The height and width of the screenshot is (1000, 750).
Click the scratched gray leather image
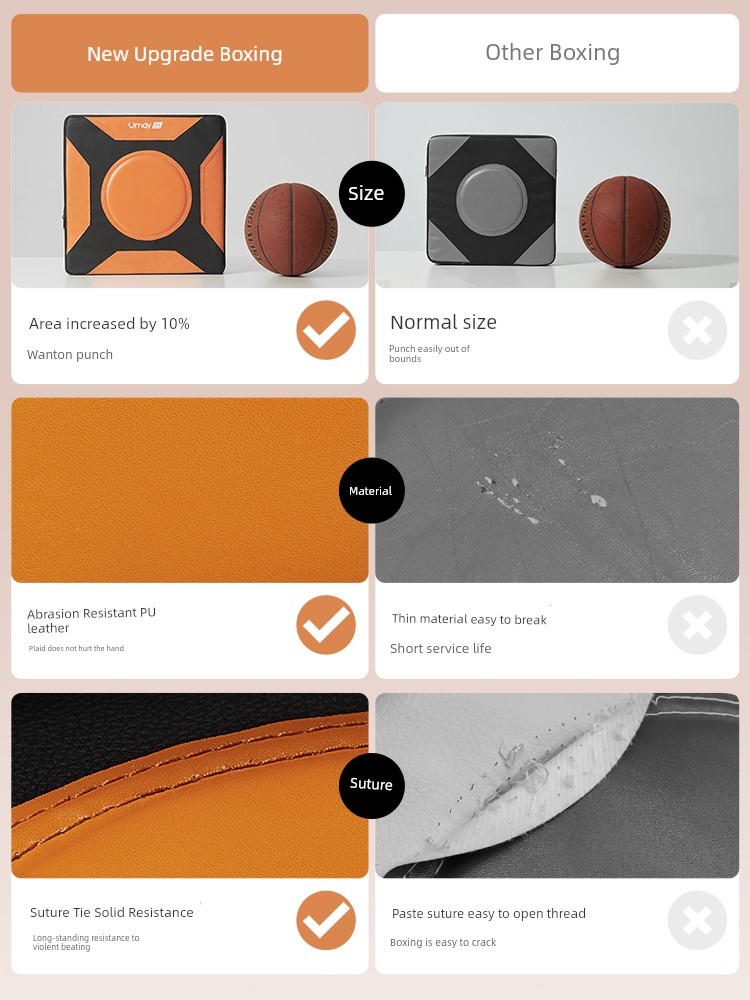tap(557, 490)
